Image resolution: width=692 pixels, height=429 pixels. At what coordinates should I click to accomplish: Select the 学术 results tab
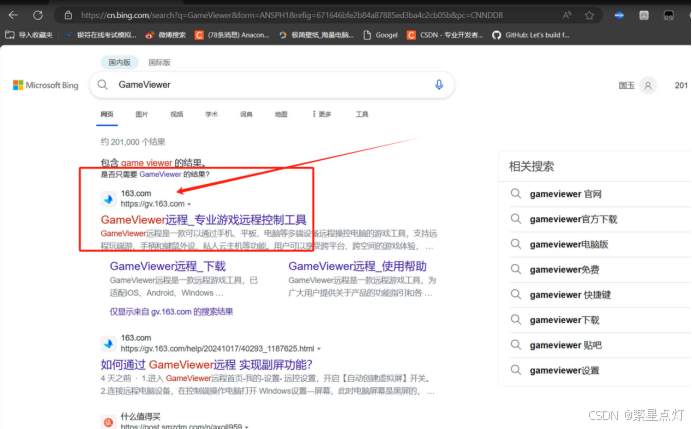click(x=211, y=114)
